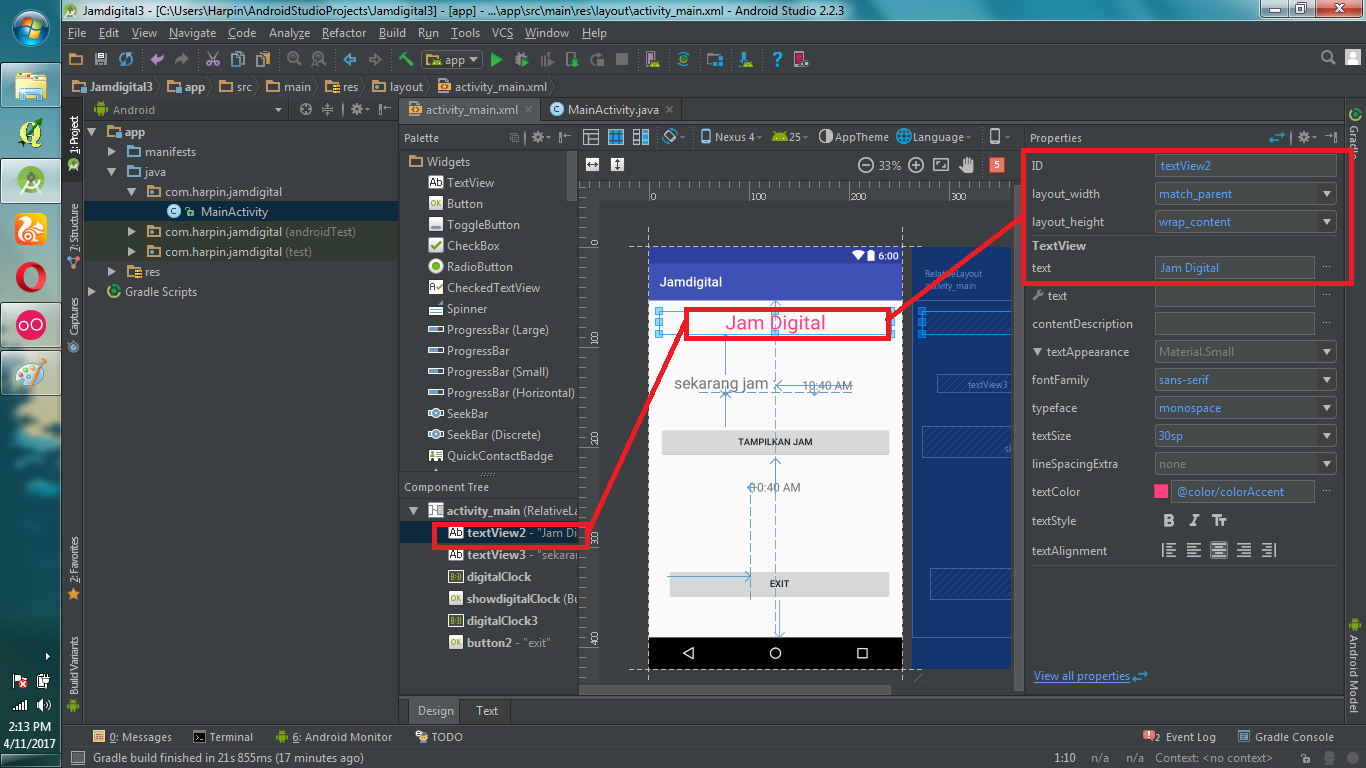This screenshot has width=1366, height=768.
Task: Switch to the Text editor tab at bottom
Action: pos(487,711)
